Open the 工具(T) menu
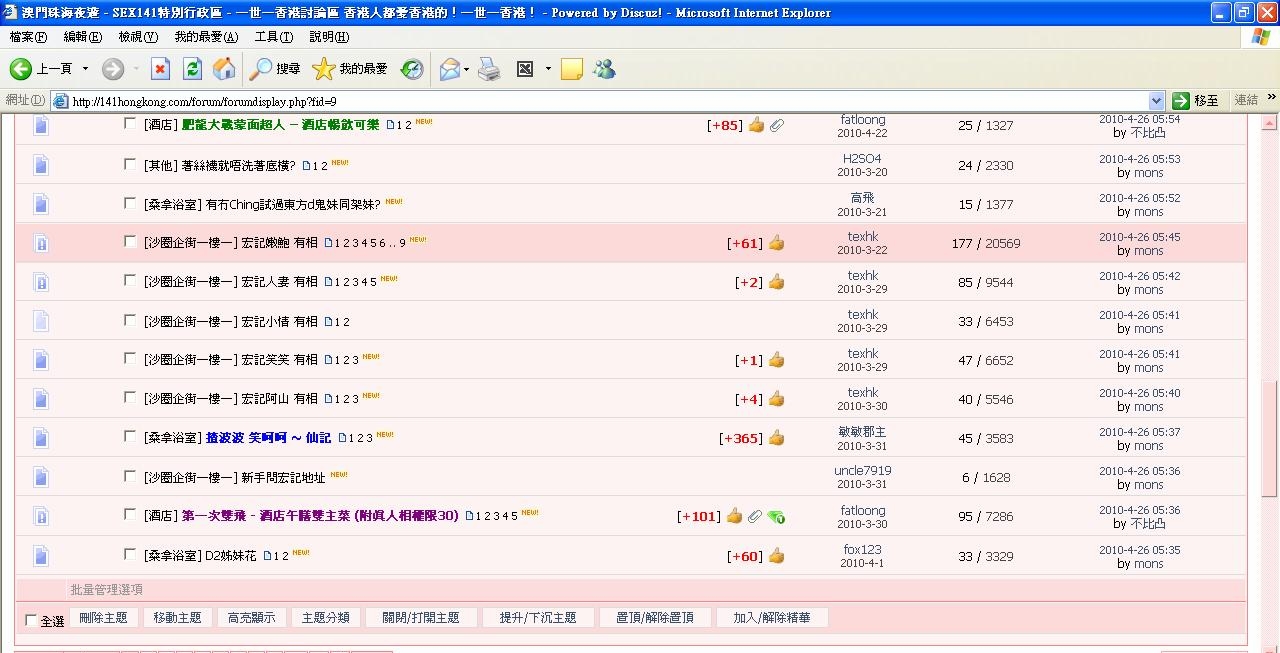The height and width of the screenshot is (653, 1280). tap(273, 37)
